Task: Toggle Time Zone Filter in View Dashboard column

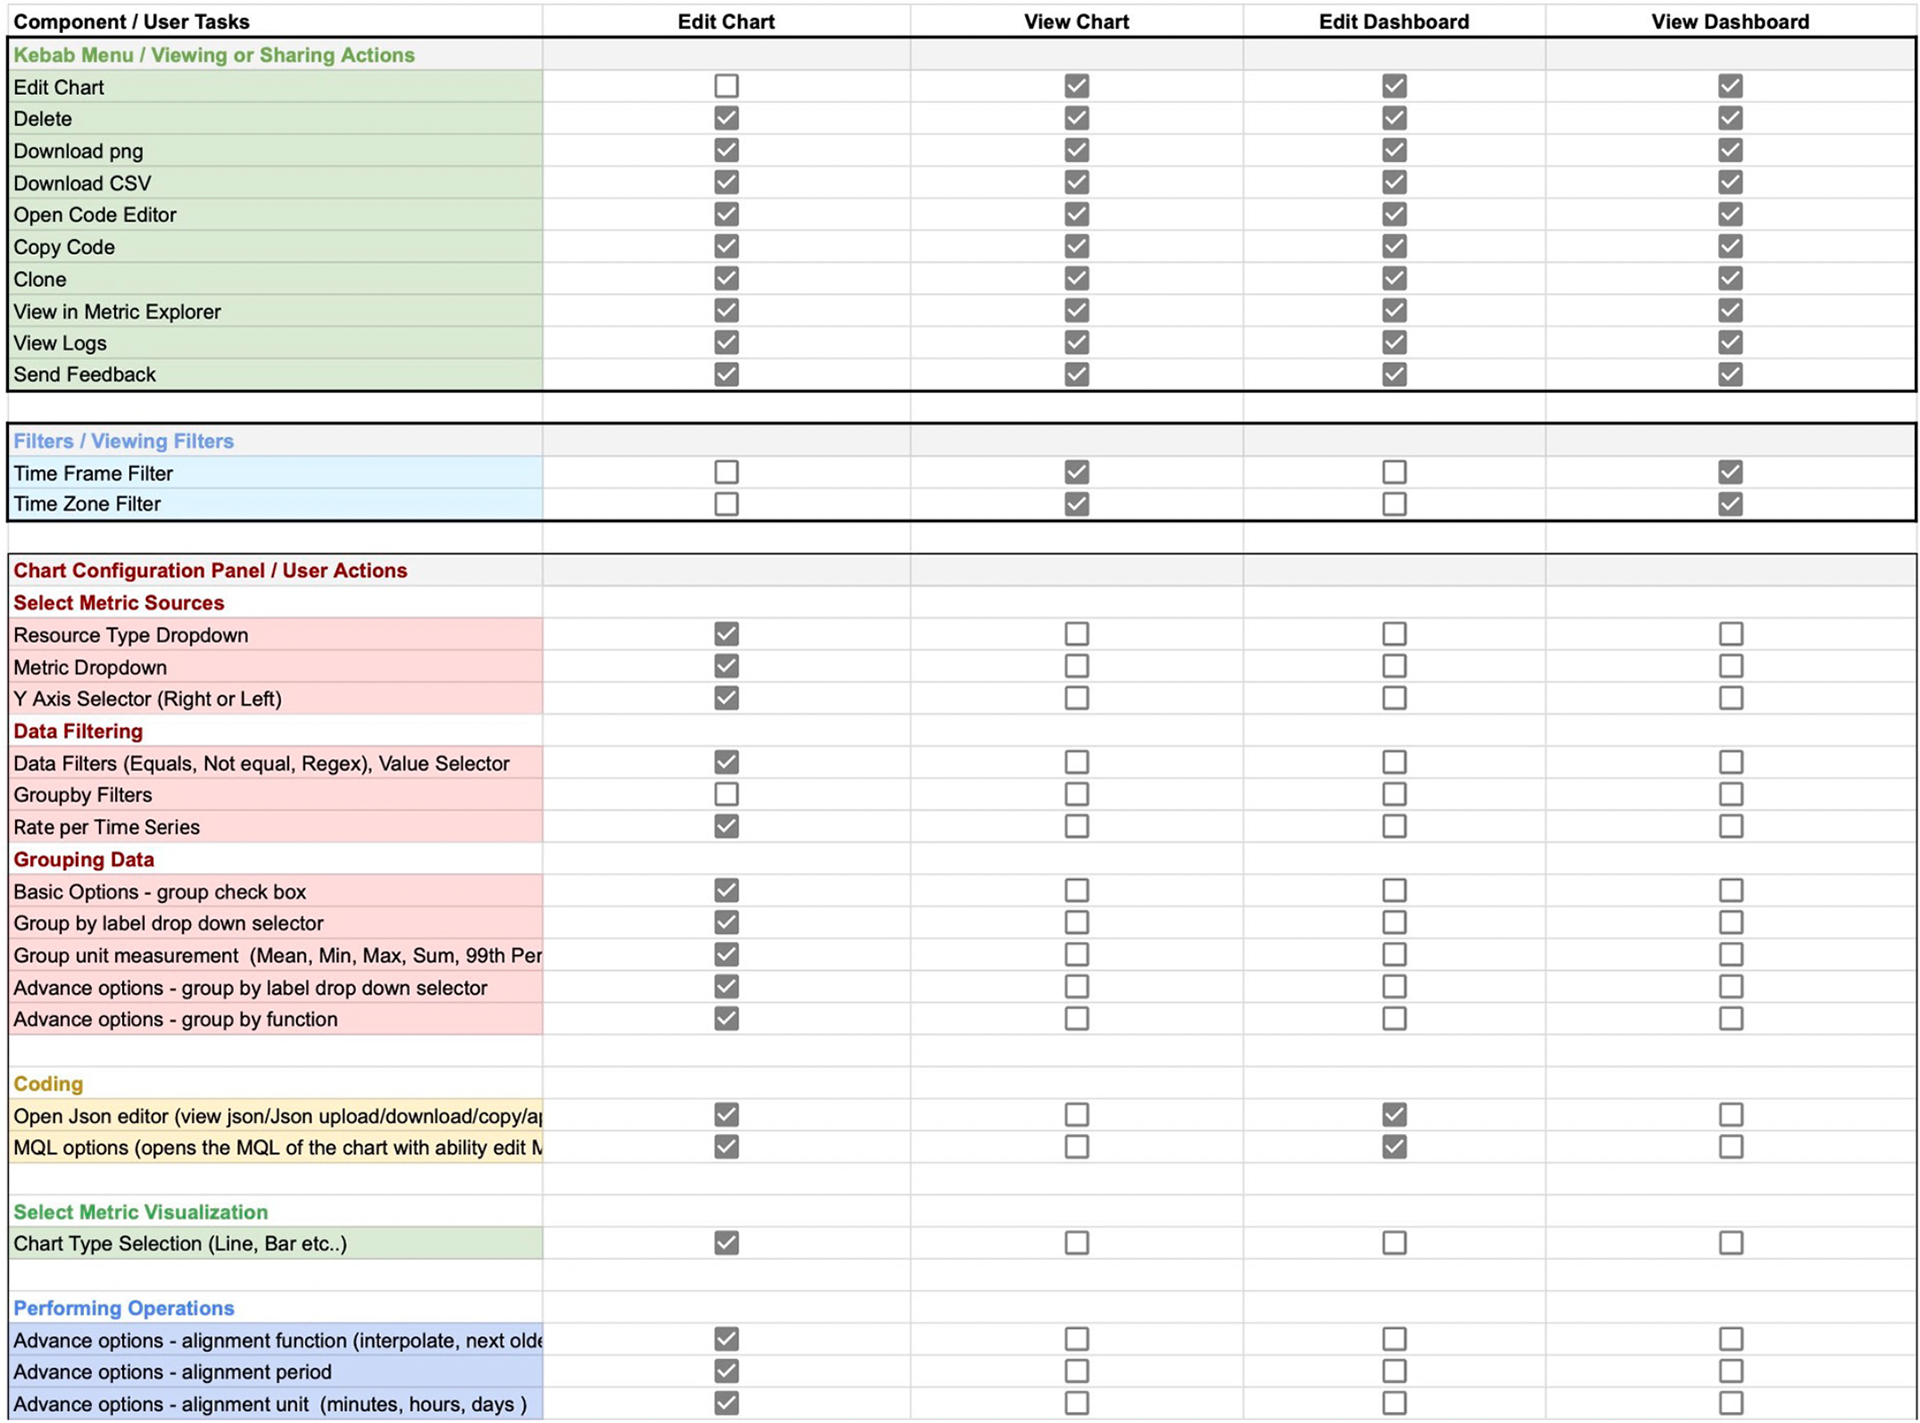Action: (x=1730, y=504)
